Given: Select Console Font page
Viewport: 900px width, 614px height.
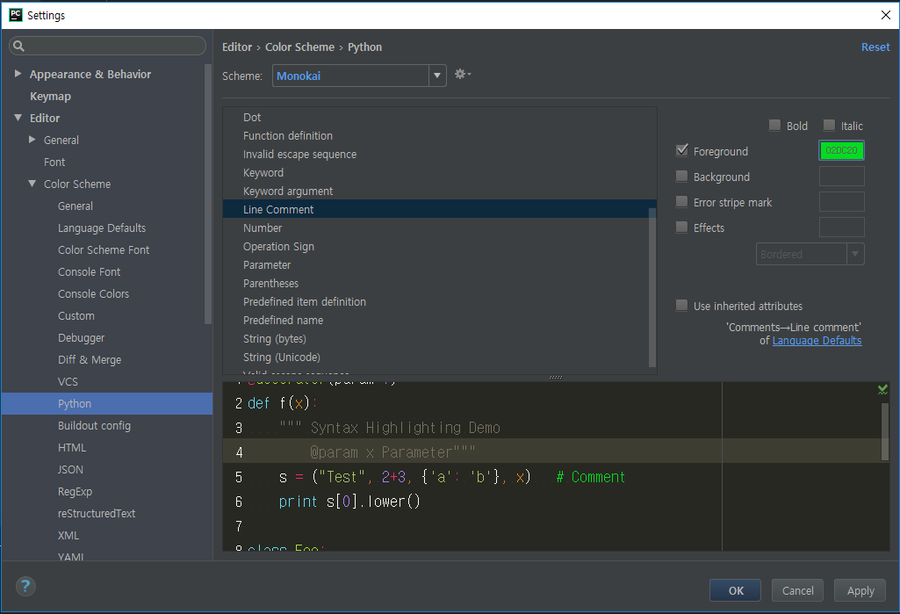Looking at the screenshot, I should pyautogui.click(x=89, y=271).
